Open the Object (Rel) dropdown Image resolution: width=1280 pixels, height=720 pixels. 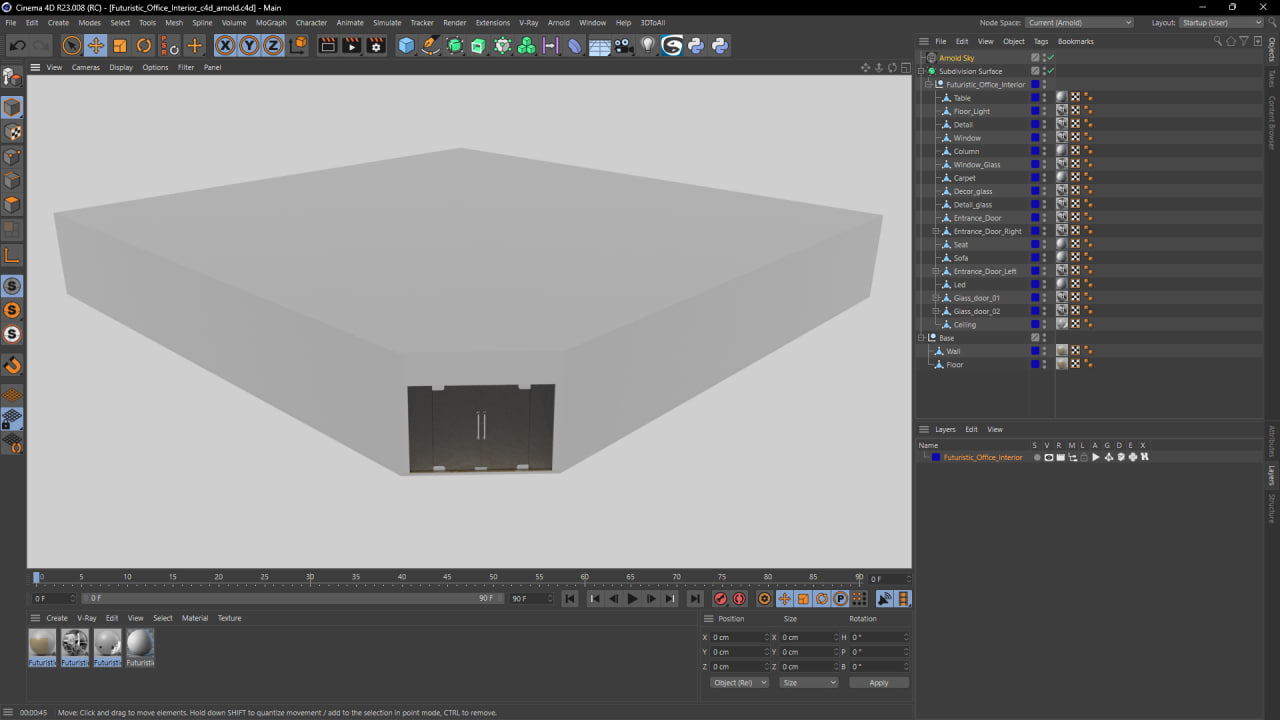point(739,682)
